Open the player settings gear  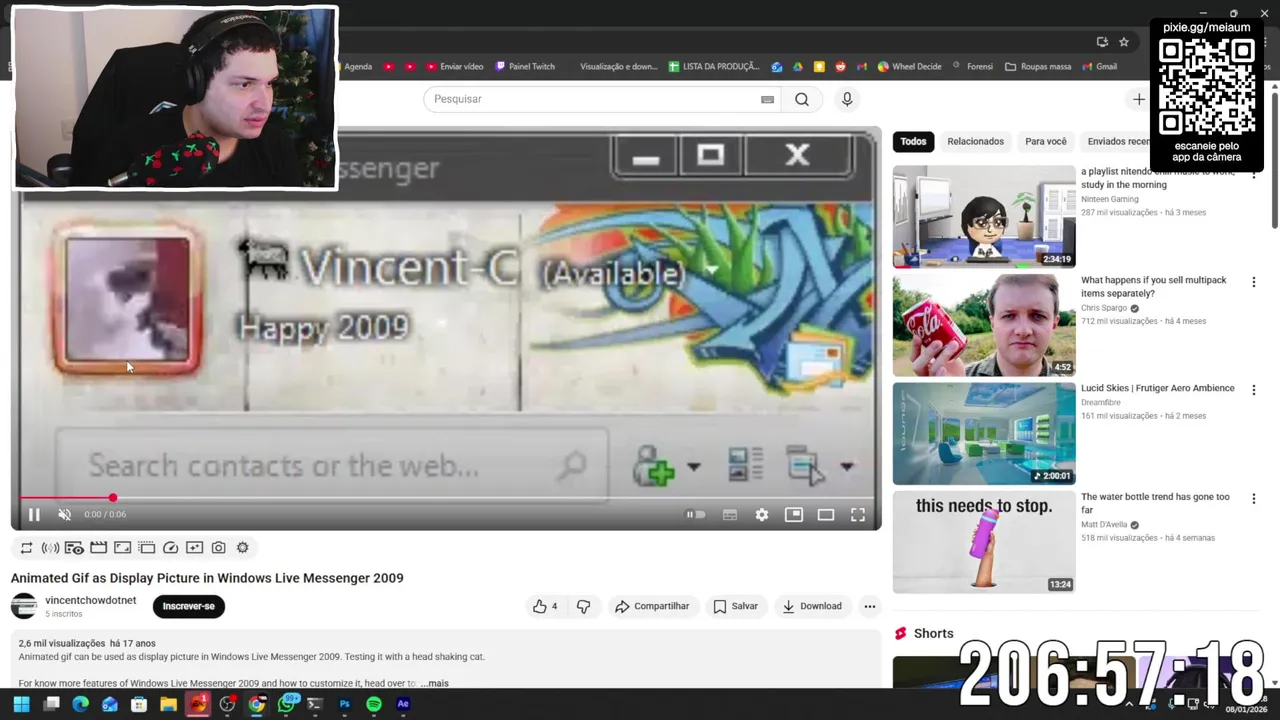tap(762, 514)
